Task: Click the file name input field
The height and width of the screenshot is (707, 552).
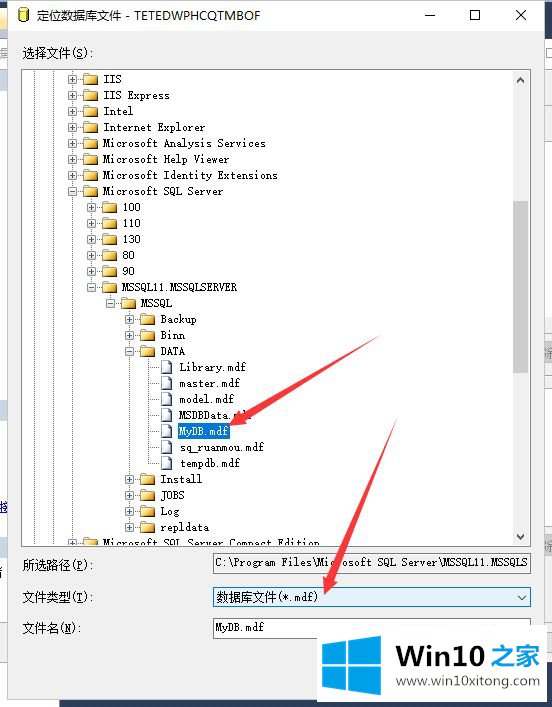Action: point(372,628)
